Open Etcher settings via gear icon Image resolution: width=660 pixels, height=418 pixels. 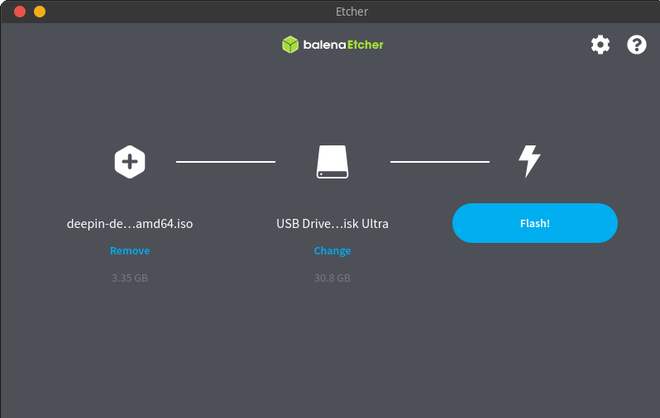(x=600, y=45)
